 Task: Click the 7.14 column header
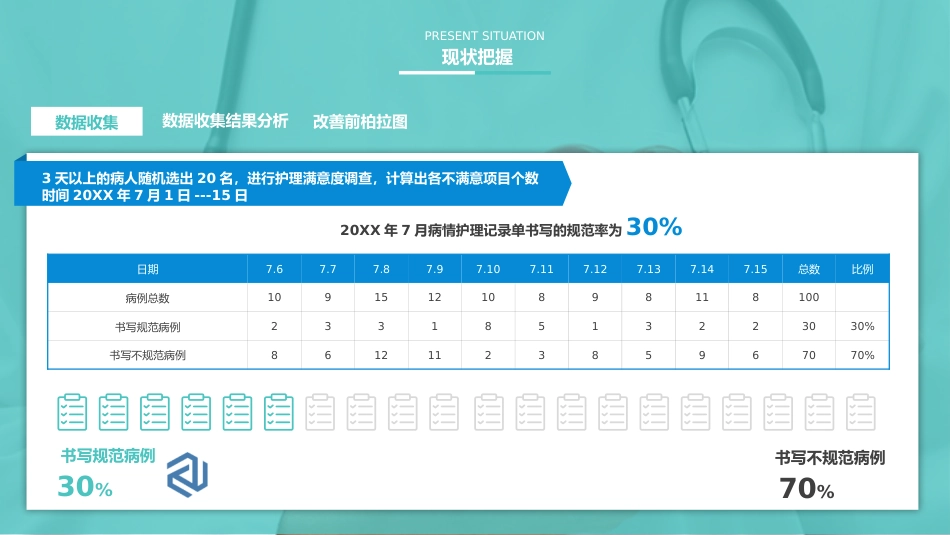pos(702,269)
